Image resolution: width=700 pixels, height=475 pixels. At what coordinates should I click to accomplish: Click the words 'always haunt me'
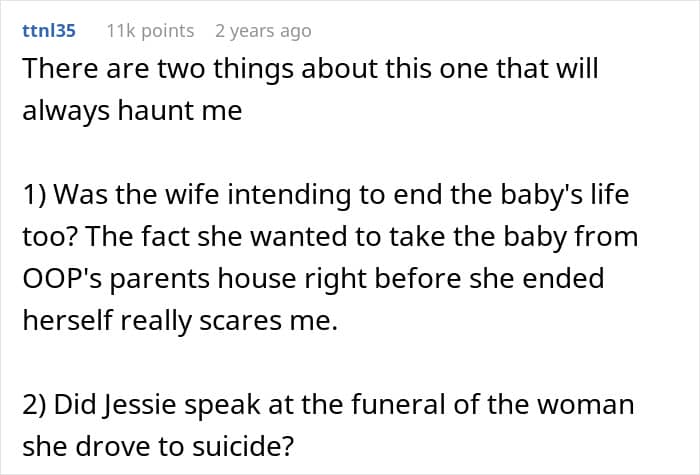pos(132,110)
